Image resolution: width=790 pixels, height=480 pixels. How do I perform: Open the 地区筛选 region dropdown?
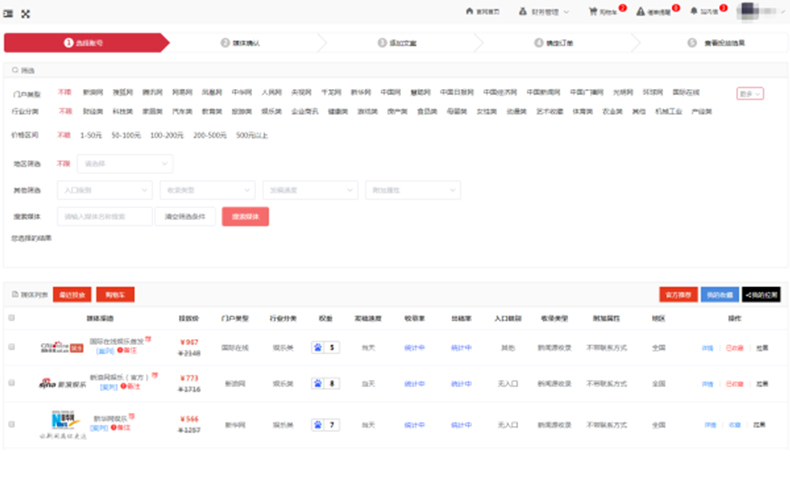(125, 163)
